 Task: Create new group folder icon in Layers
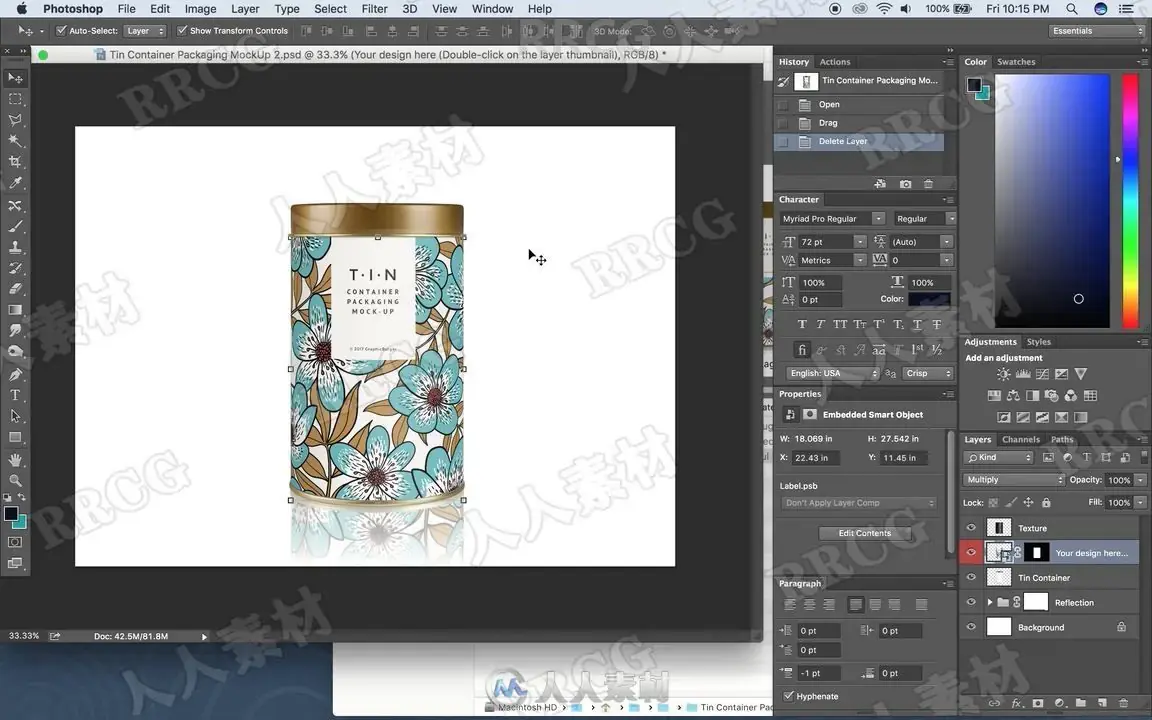[x=1081, y=703]
